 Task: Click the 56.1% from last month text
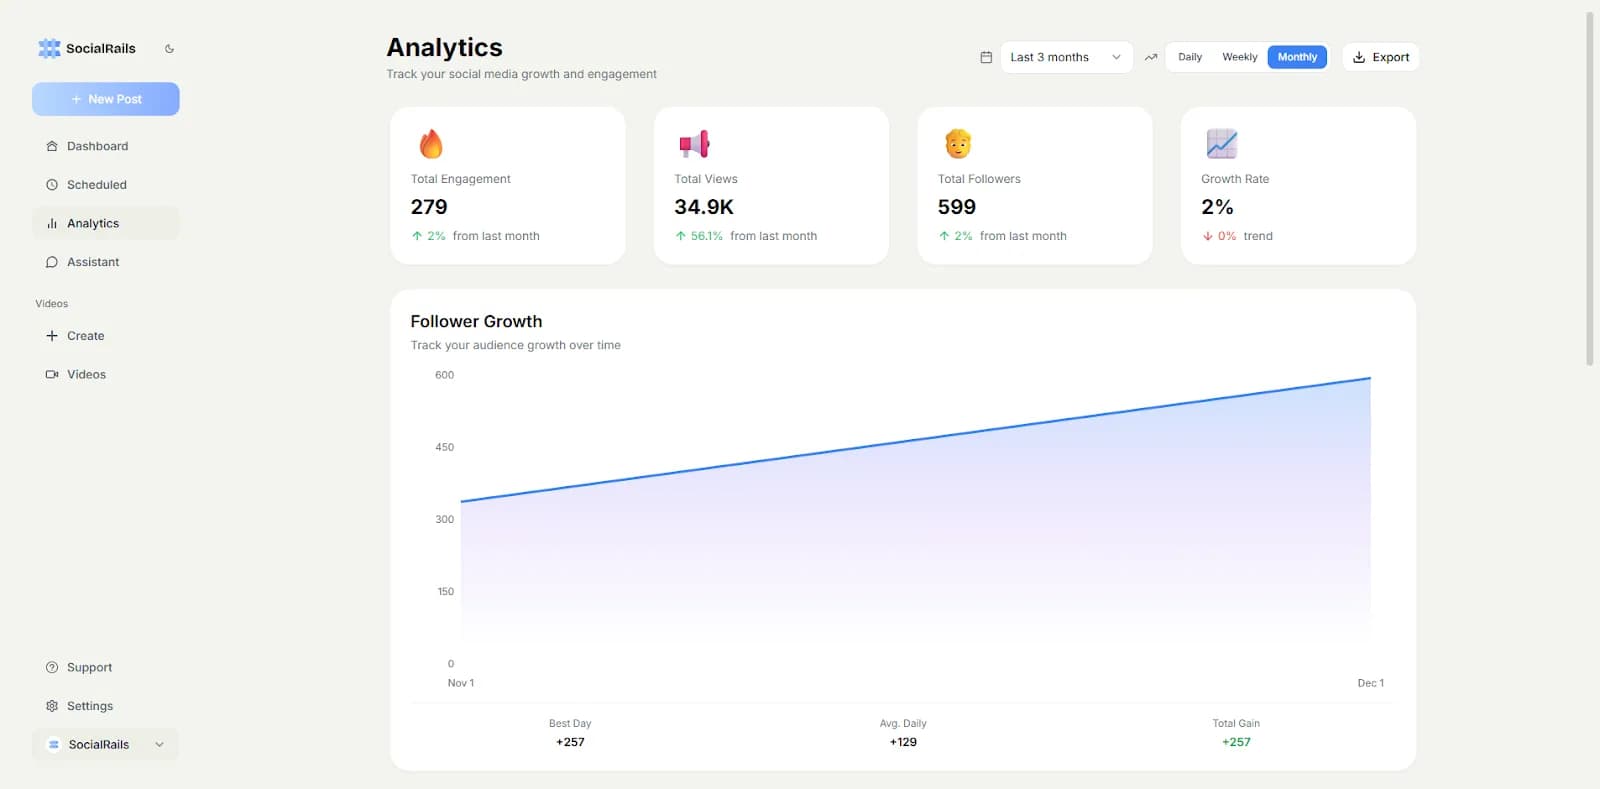pos(747,236)
